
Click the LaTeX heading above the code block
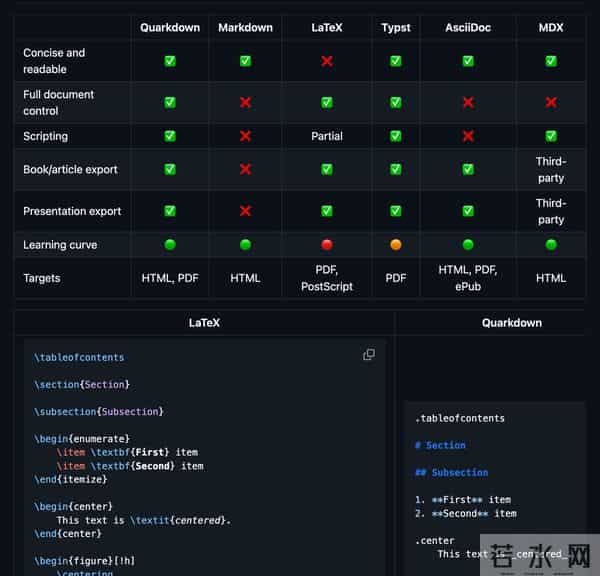pos(204,323)
